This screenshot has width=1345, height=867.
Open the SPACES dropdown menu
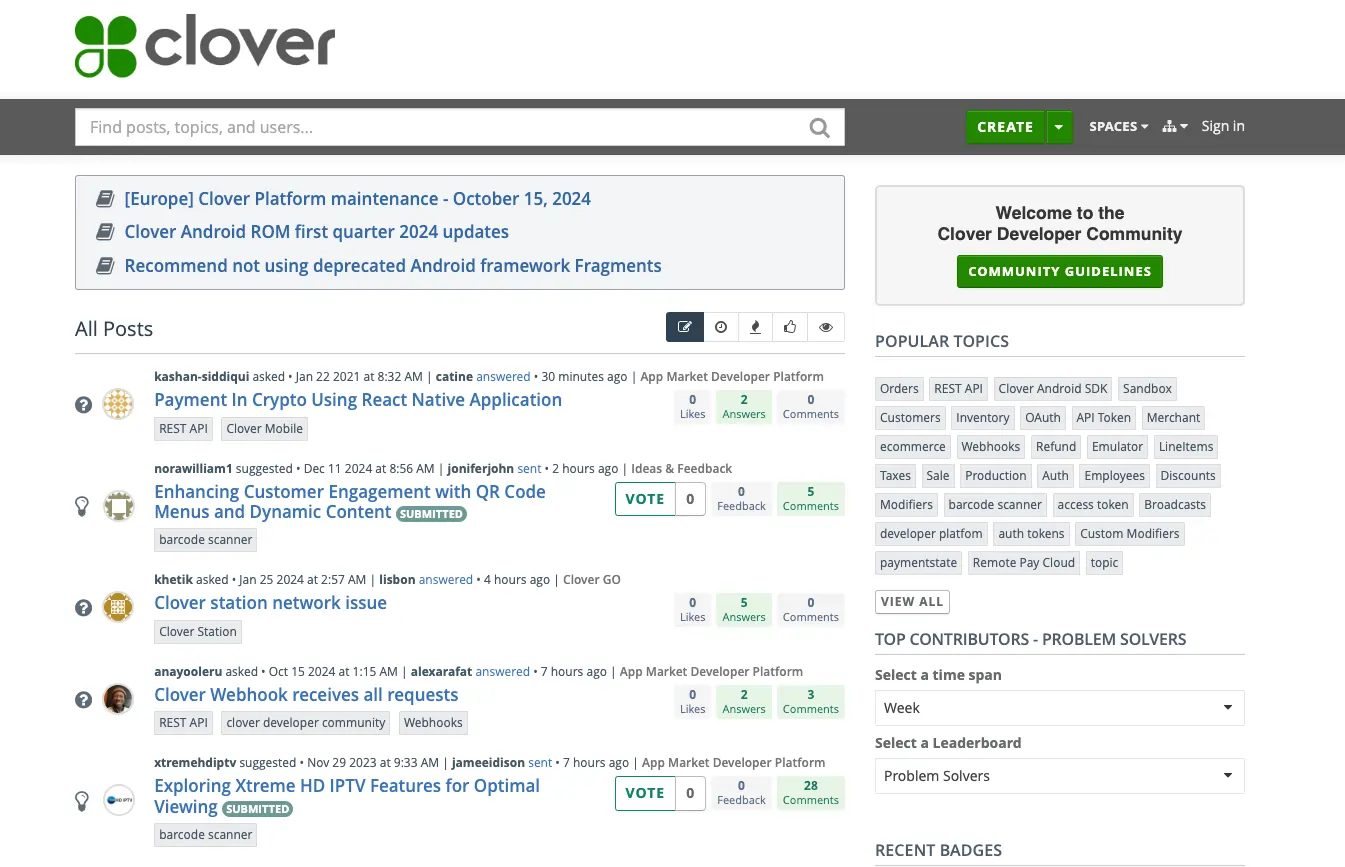[x=1118, y=127]
